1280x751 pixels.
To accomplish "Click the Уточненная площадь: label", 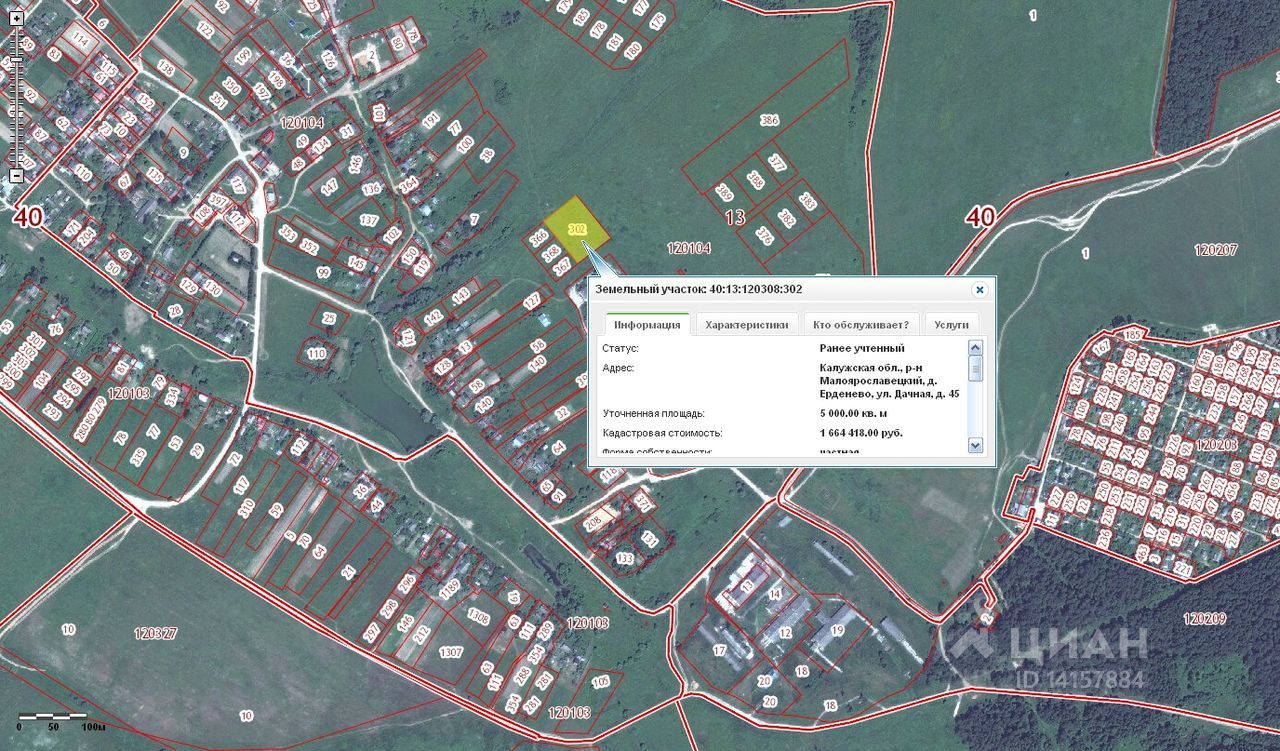I will point(654,413).
